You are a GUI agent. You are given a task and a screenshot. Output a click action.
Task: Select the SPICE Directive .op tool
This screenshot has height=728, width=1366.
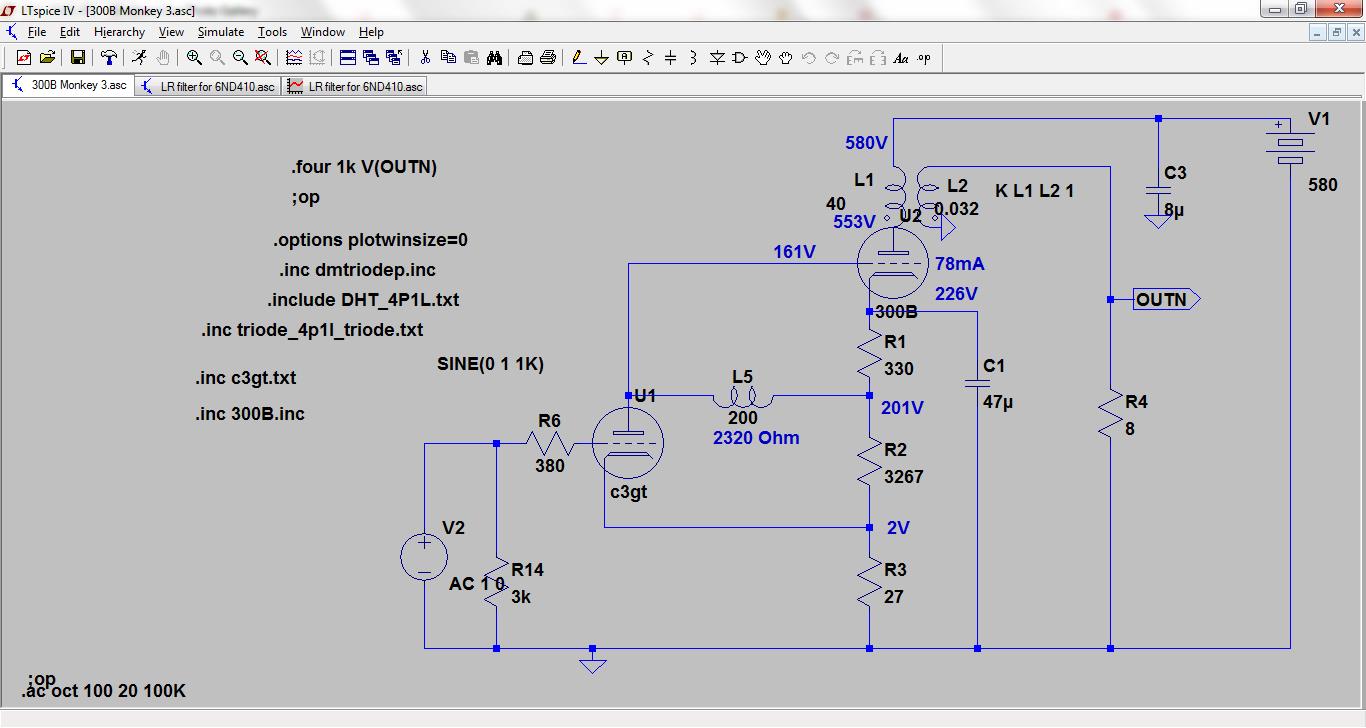point(924,58)
